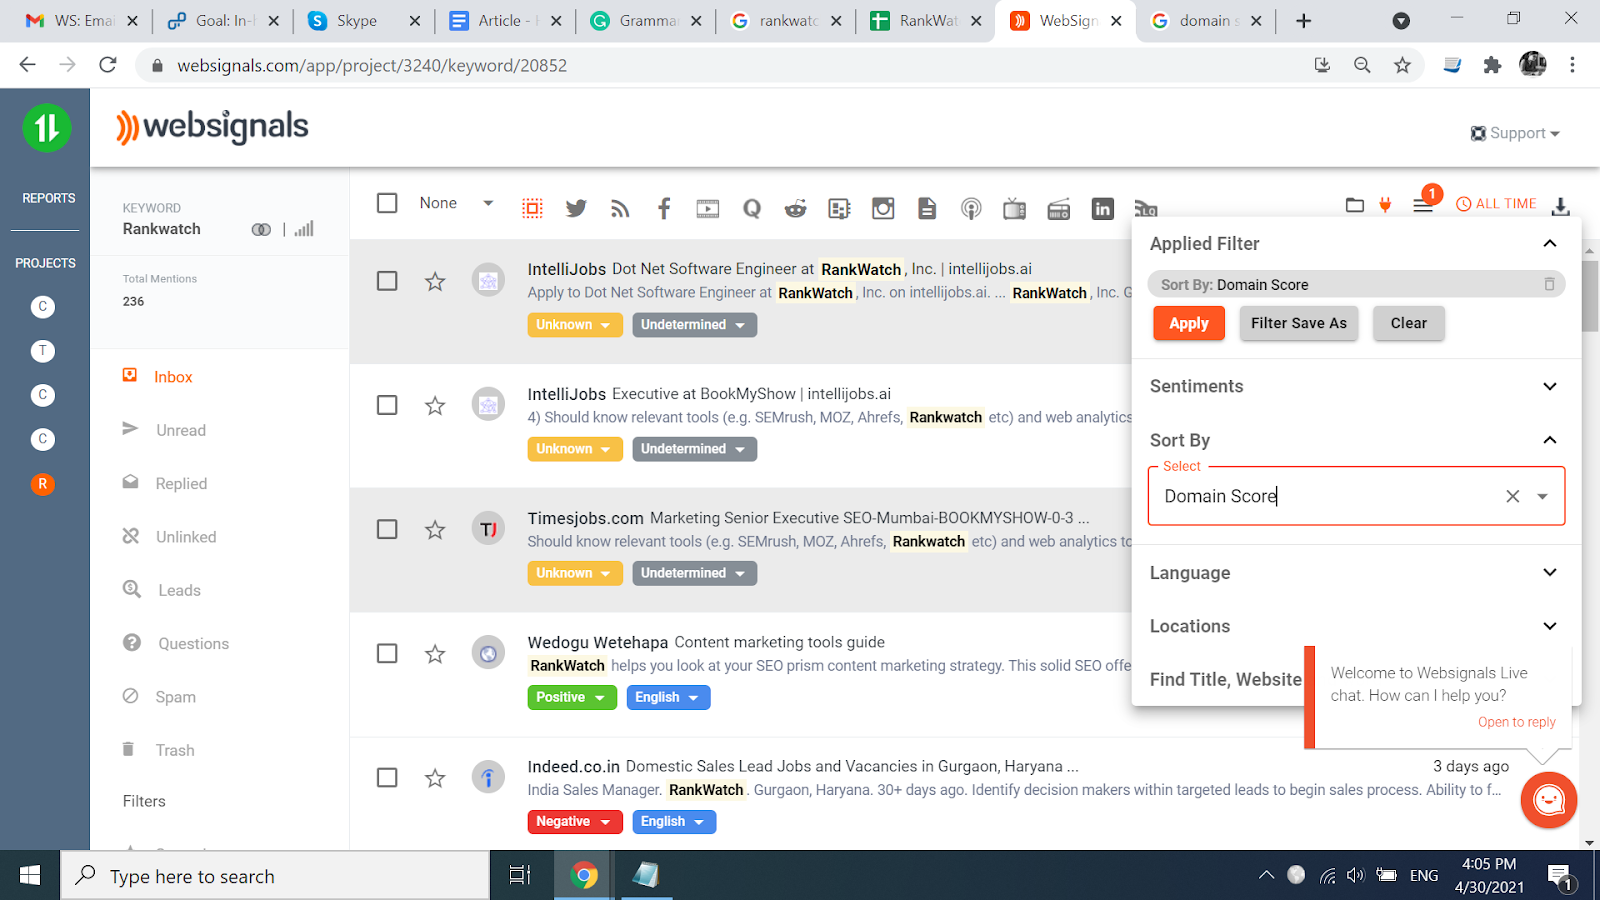Click ALL TIME date range button
Viewport: 1600px width, 900px height.
pyautogui.click(x=1496, y=204)
